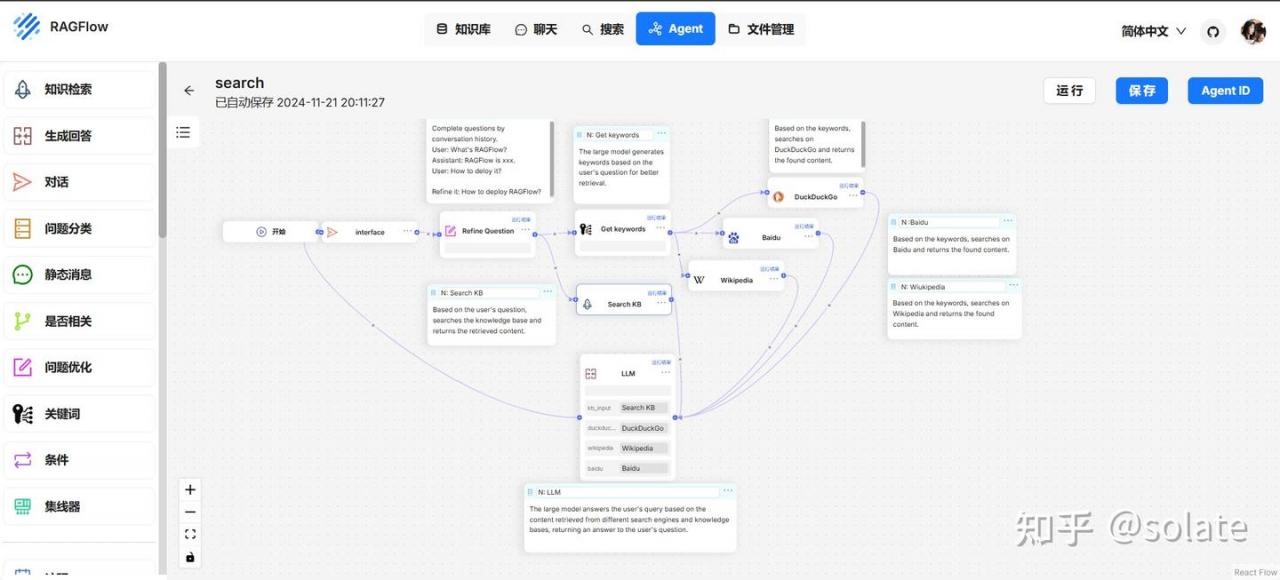Open the LLM node ellipsis menu
This screenshot has width=1280, height=580.
(x=665, y=373)
